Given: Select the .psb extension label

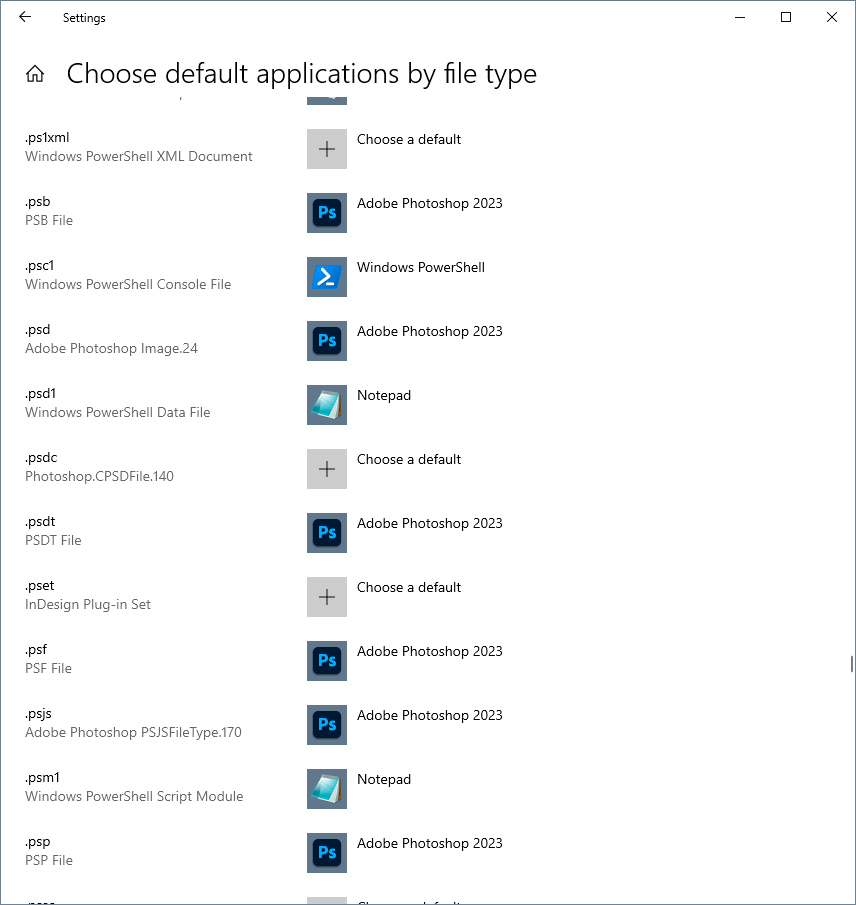Looking at the screenshot, I should pyautogui.click(x=38, y=202).
